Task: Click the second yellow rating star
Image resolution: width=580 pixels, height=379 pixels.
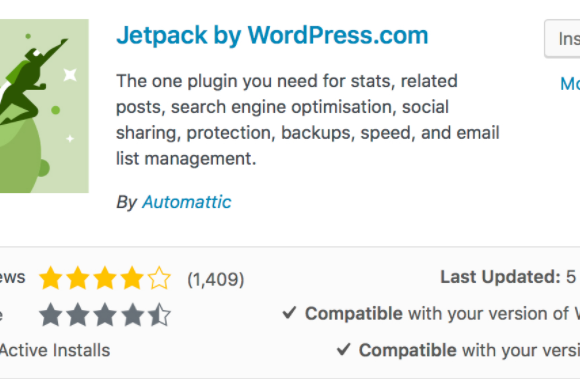Action: (78, 278)
